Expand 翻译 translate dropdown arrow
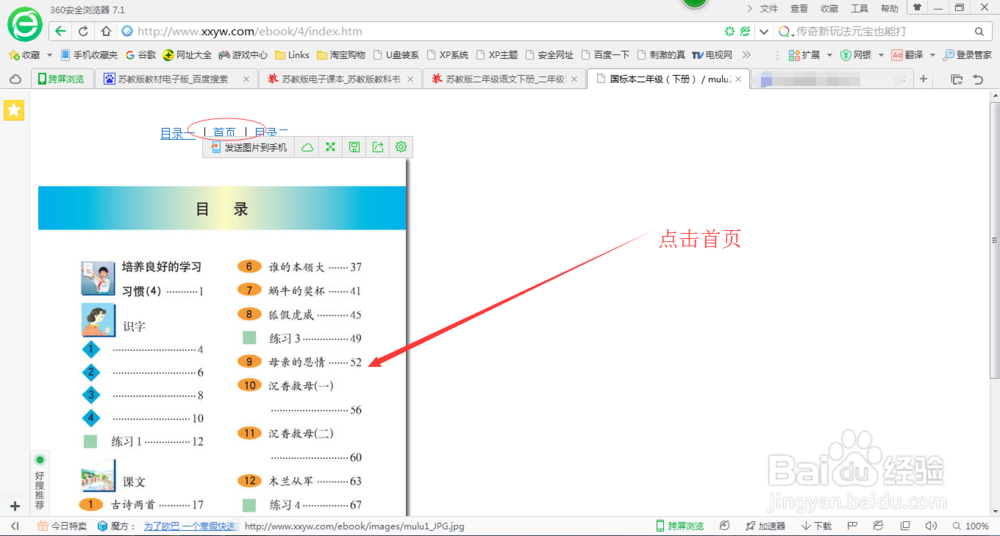This screenshot has height=536, width=1000. pyautogui.click(x=932, y=56)
